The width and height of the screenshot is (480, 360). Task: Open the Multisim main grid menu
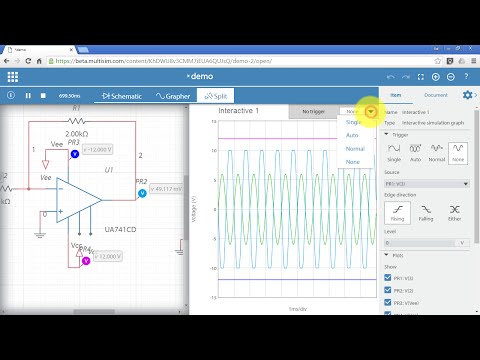click(13, 77)
